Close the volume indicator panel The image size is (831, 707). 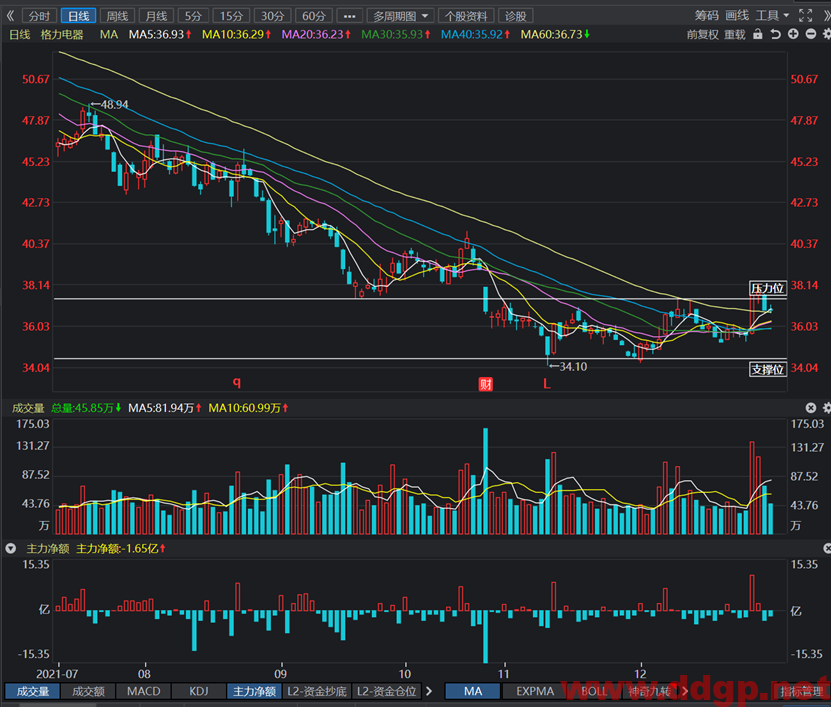[x=811, y=408]
